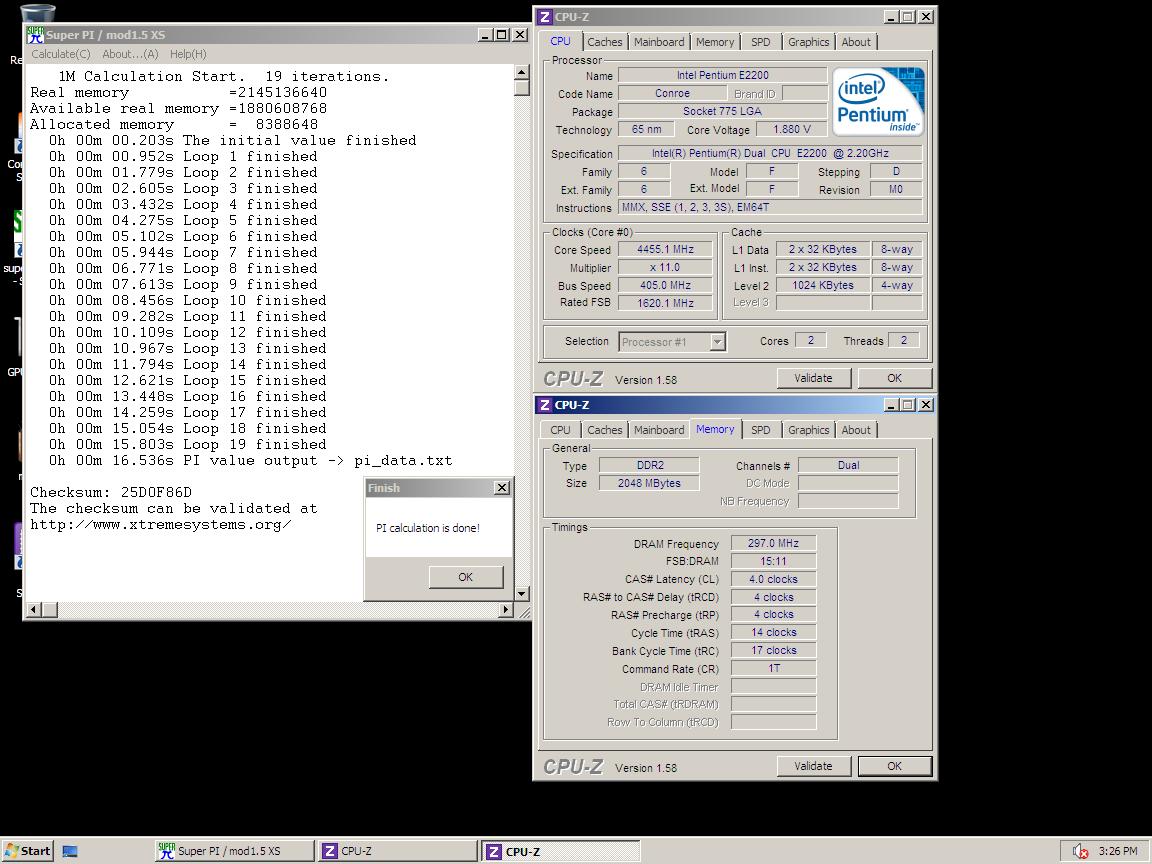
Task: Switch to Caches tab in upper CPU-Z
Action: 605,42
